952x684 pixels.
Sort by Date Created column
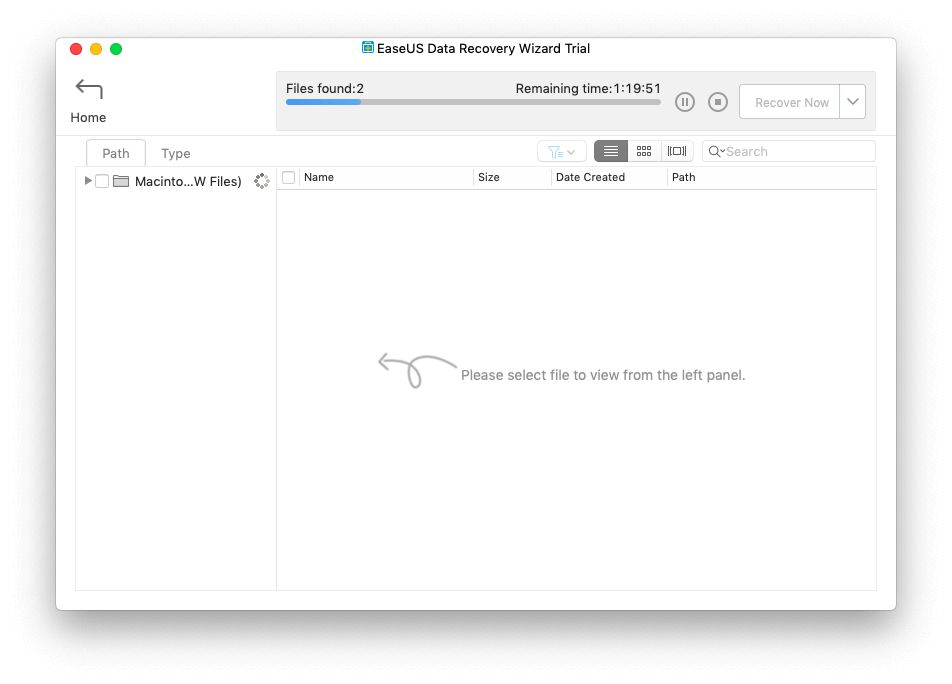click(608, 177)
